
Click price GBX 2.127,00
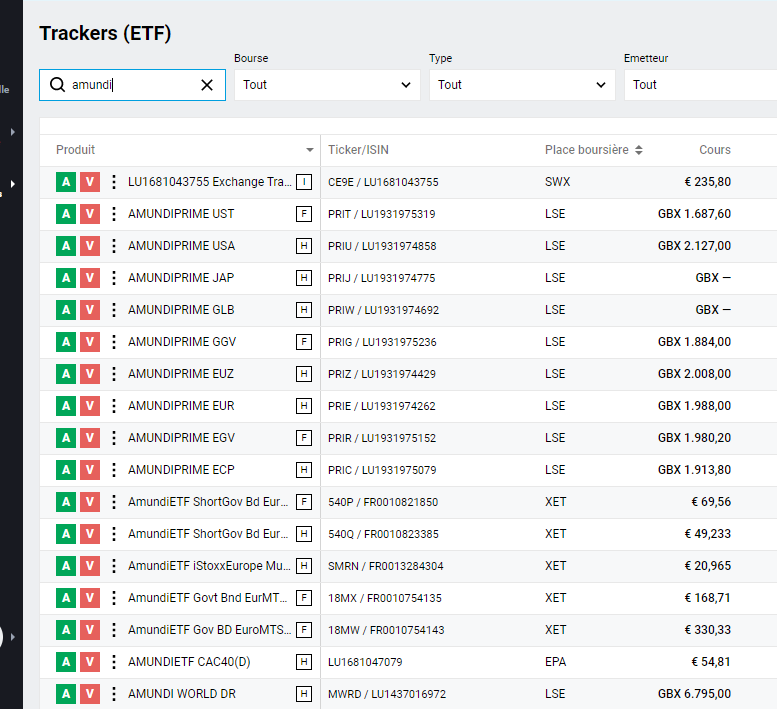click(x=694, y=246)
